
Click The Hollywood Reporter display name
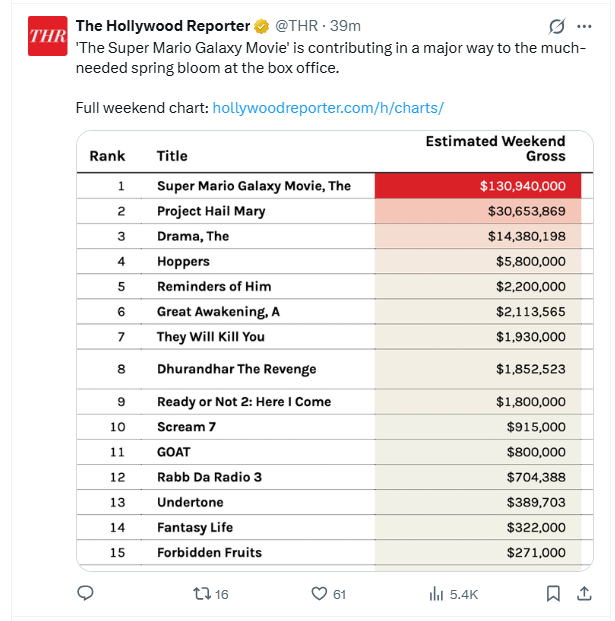coord(163,26)
